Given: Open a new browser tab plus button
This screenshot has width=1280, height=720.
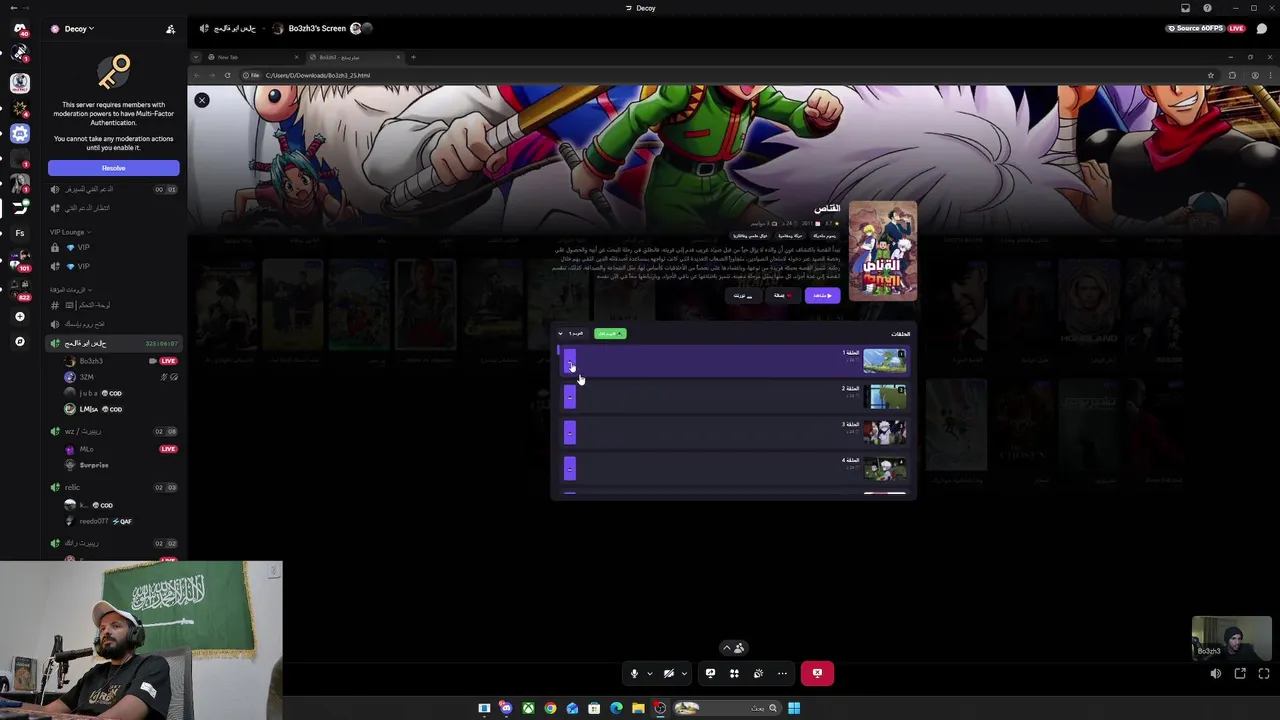Looking at the screenshot, I should [x=414, y=57].
